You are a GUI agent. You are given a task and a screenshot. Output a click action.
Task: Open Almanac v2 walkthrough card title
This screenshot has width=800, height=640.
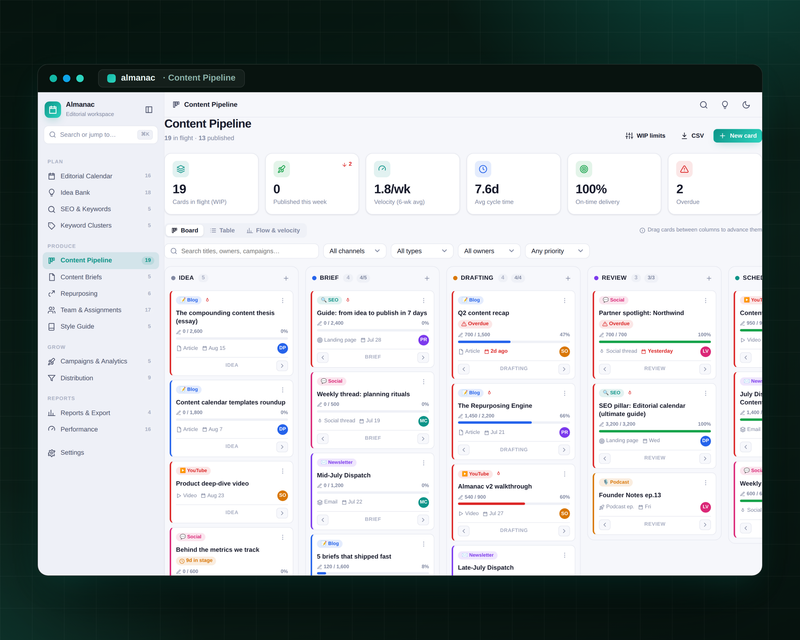coord(495,486)
